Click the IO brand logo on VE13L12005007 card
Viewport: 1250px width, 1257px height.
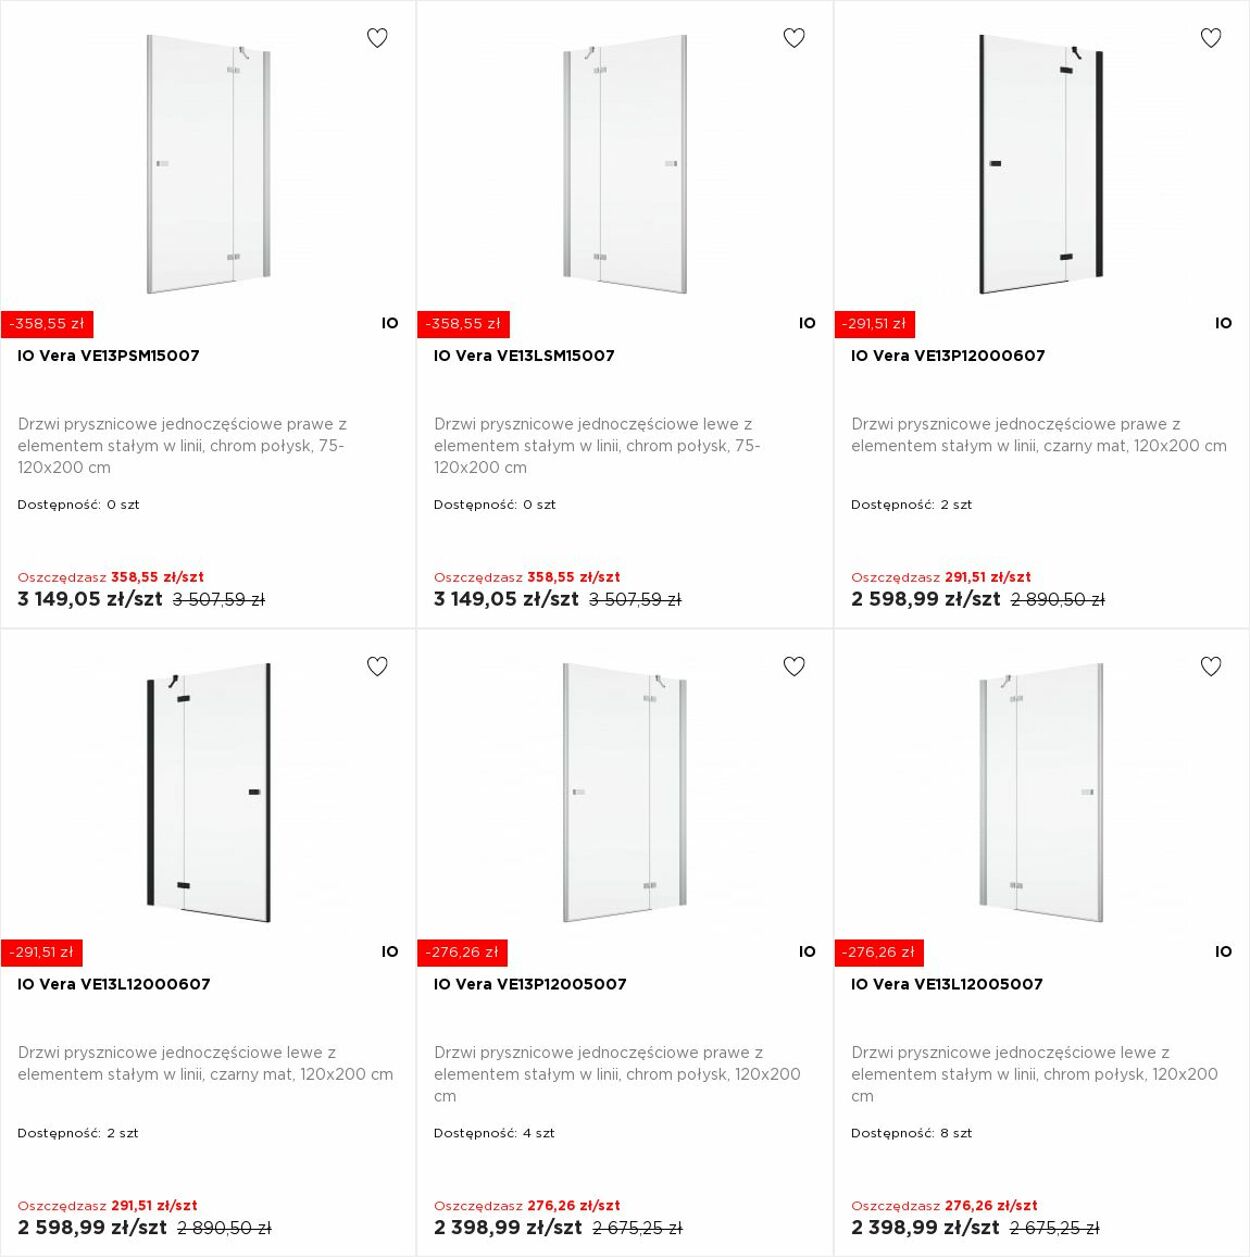point(1223,952)
